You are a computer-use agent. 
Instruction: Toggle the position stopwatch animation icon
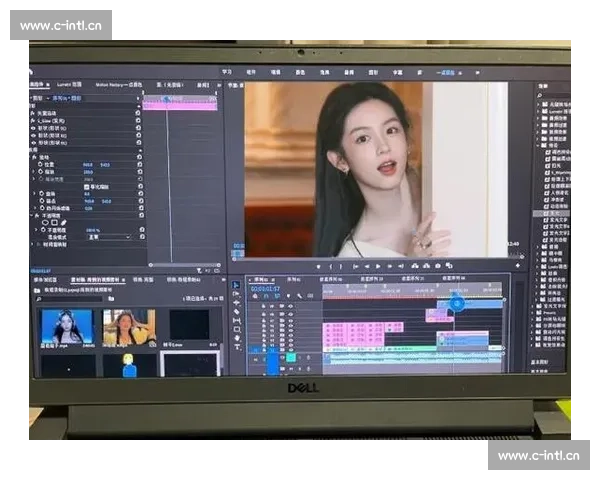[x=40, y=165]
